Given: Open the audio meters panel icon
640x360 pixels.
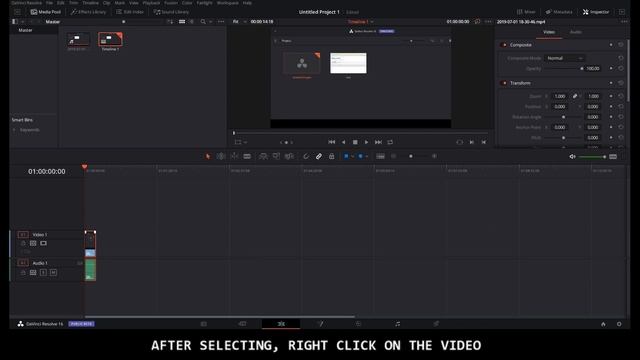Looking at the screenshot, I should (613, 157).
